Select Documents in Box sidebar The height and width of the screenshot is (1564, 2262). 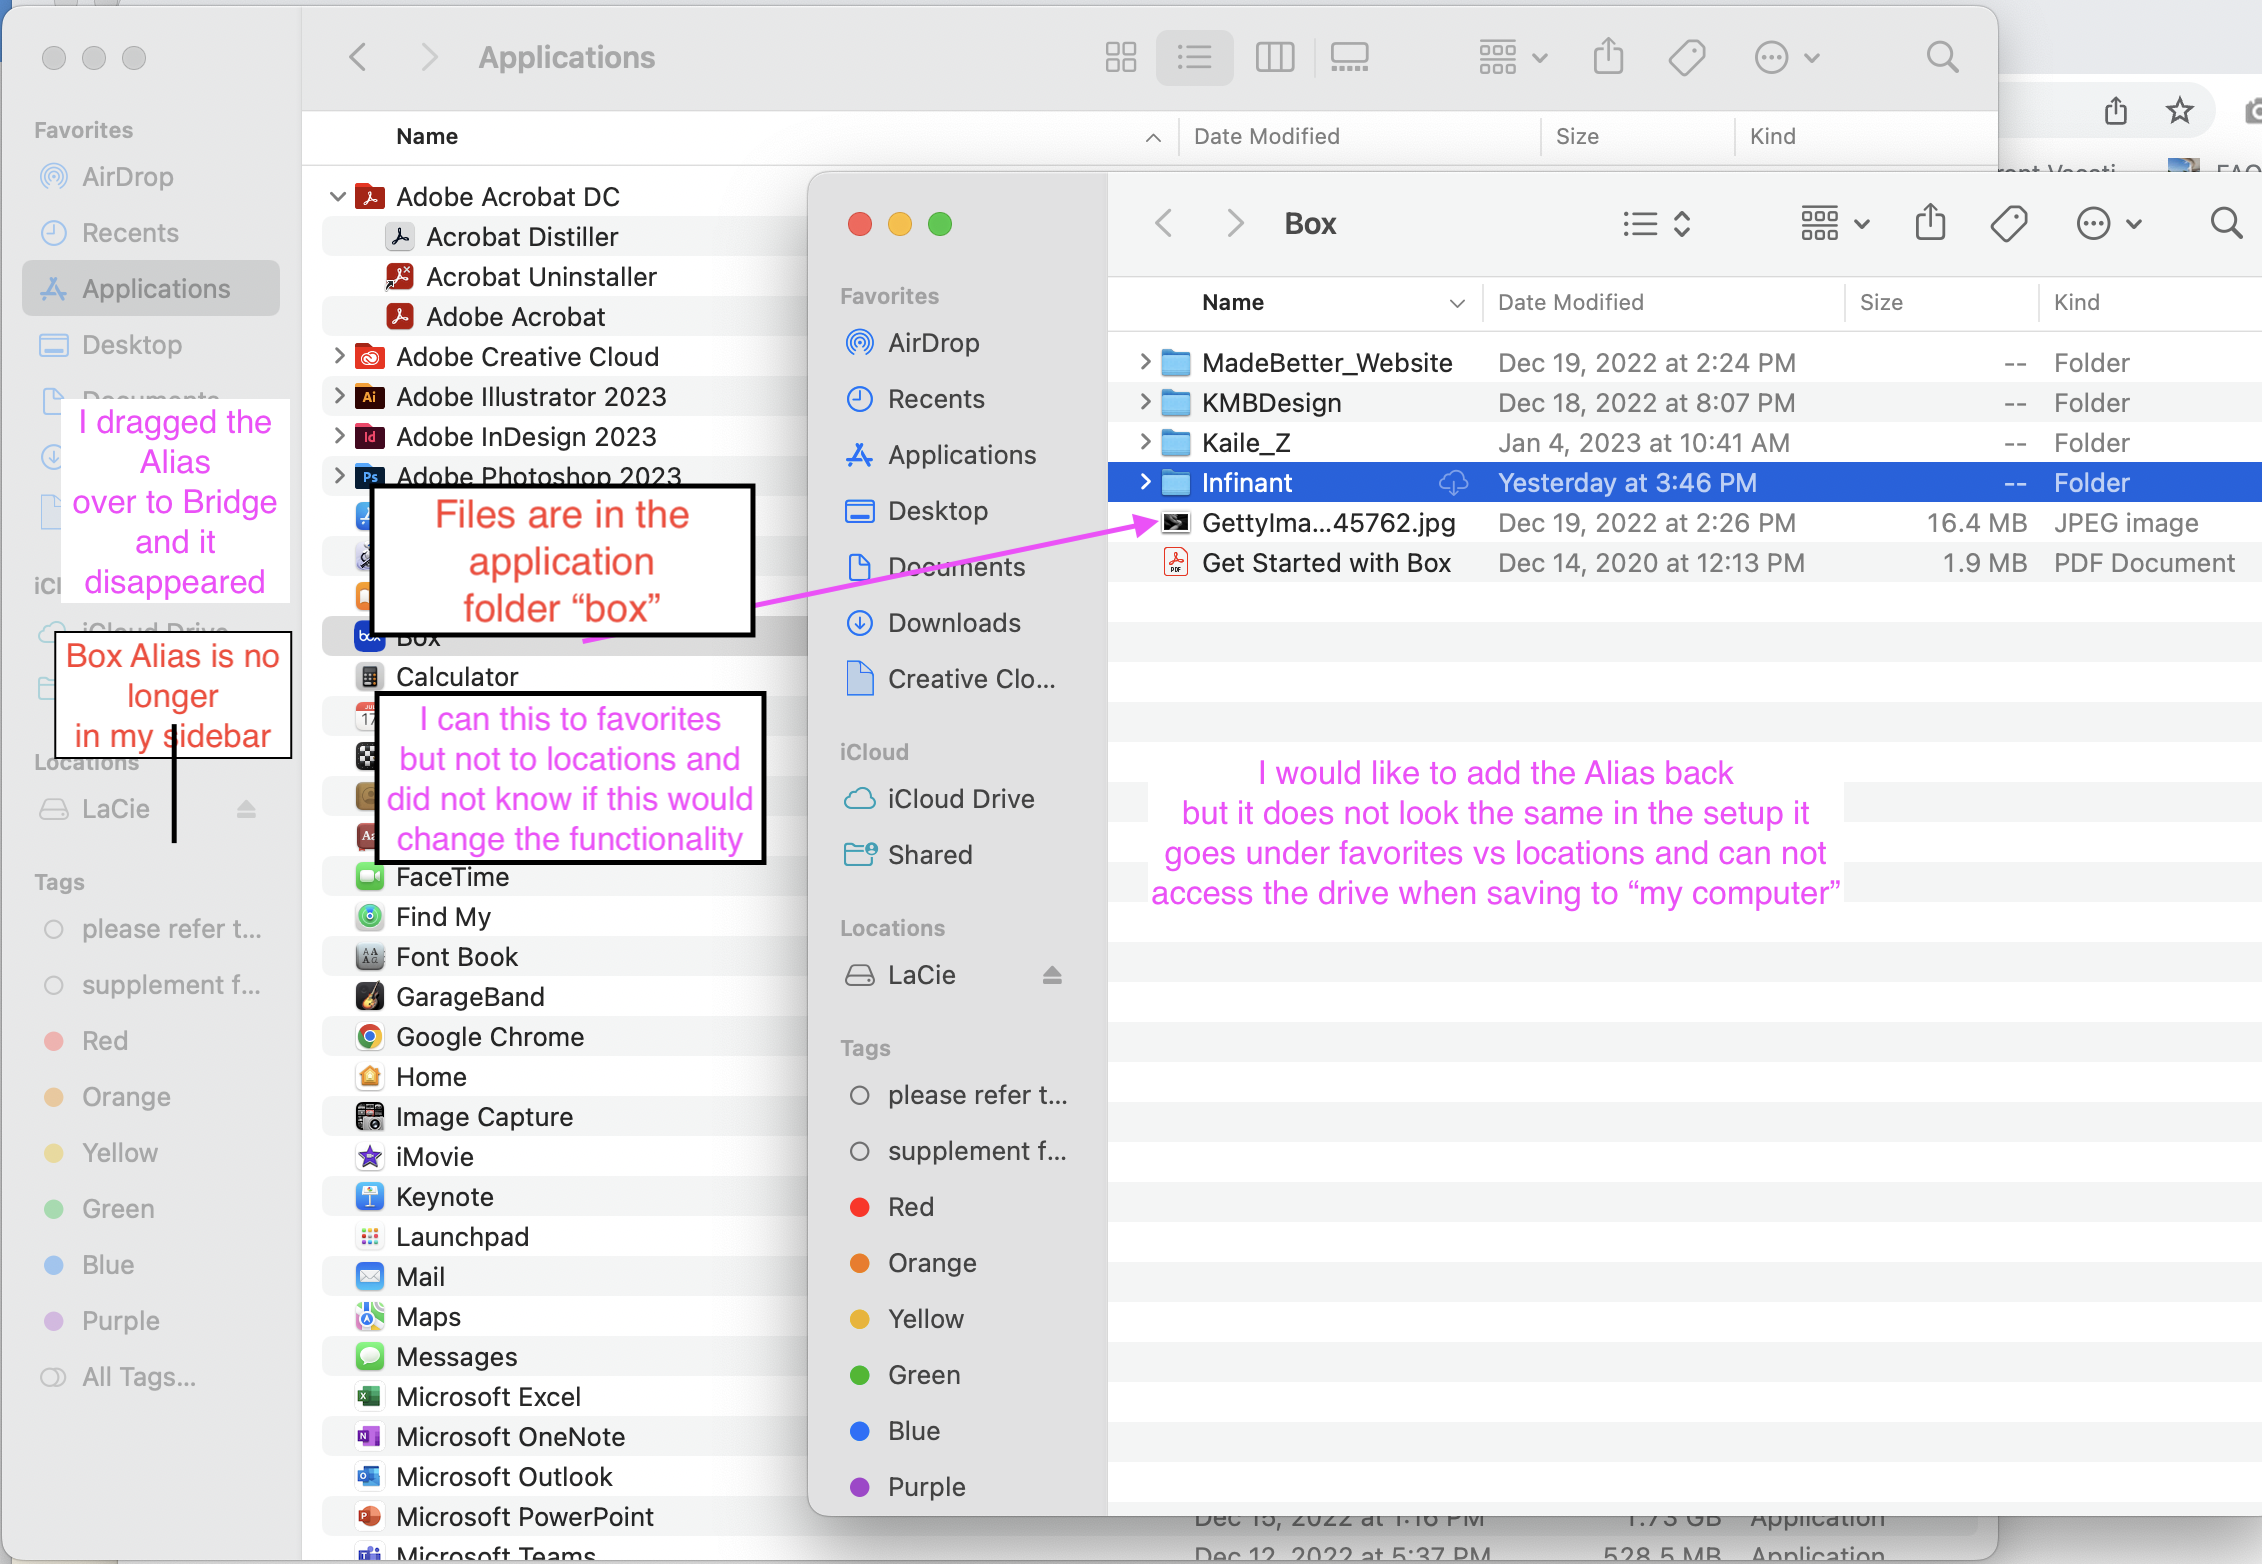957,567
